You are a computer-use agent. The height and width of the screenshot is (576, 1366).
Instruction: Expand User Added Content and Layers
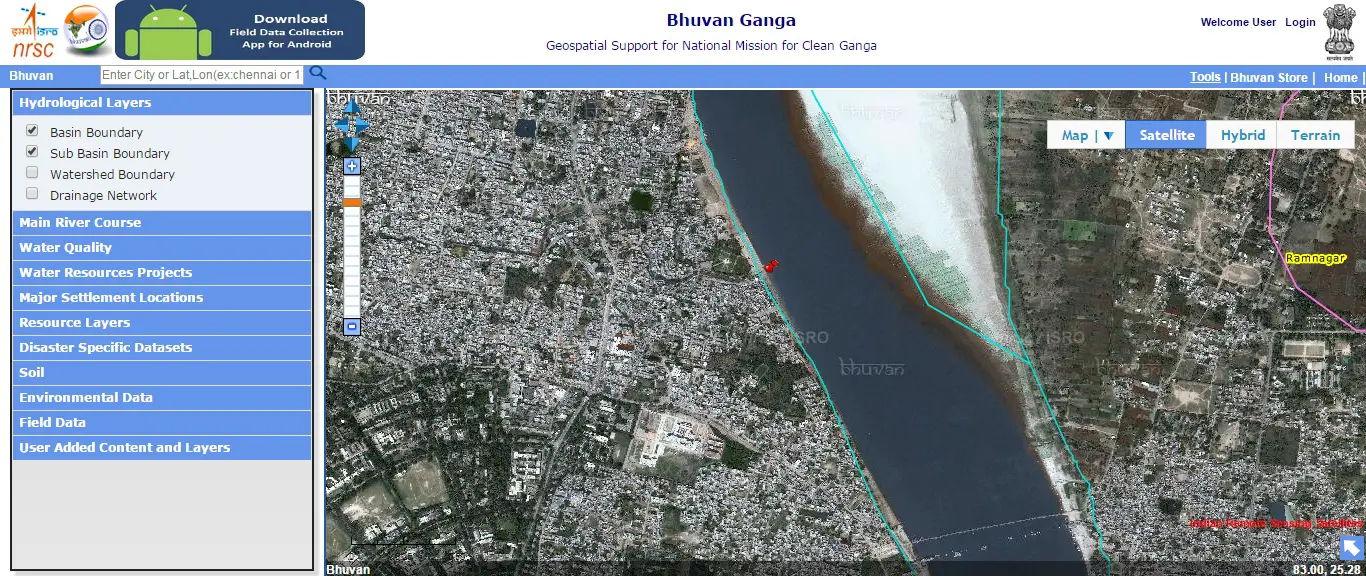pos(162,448)
